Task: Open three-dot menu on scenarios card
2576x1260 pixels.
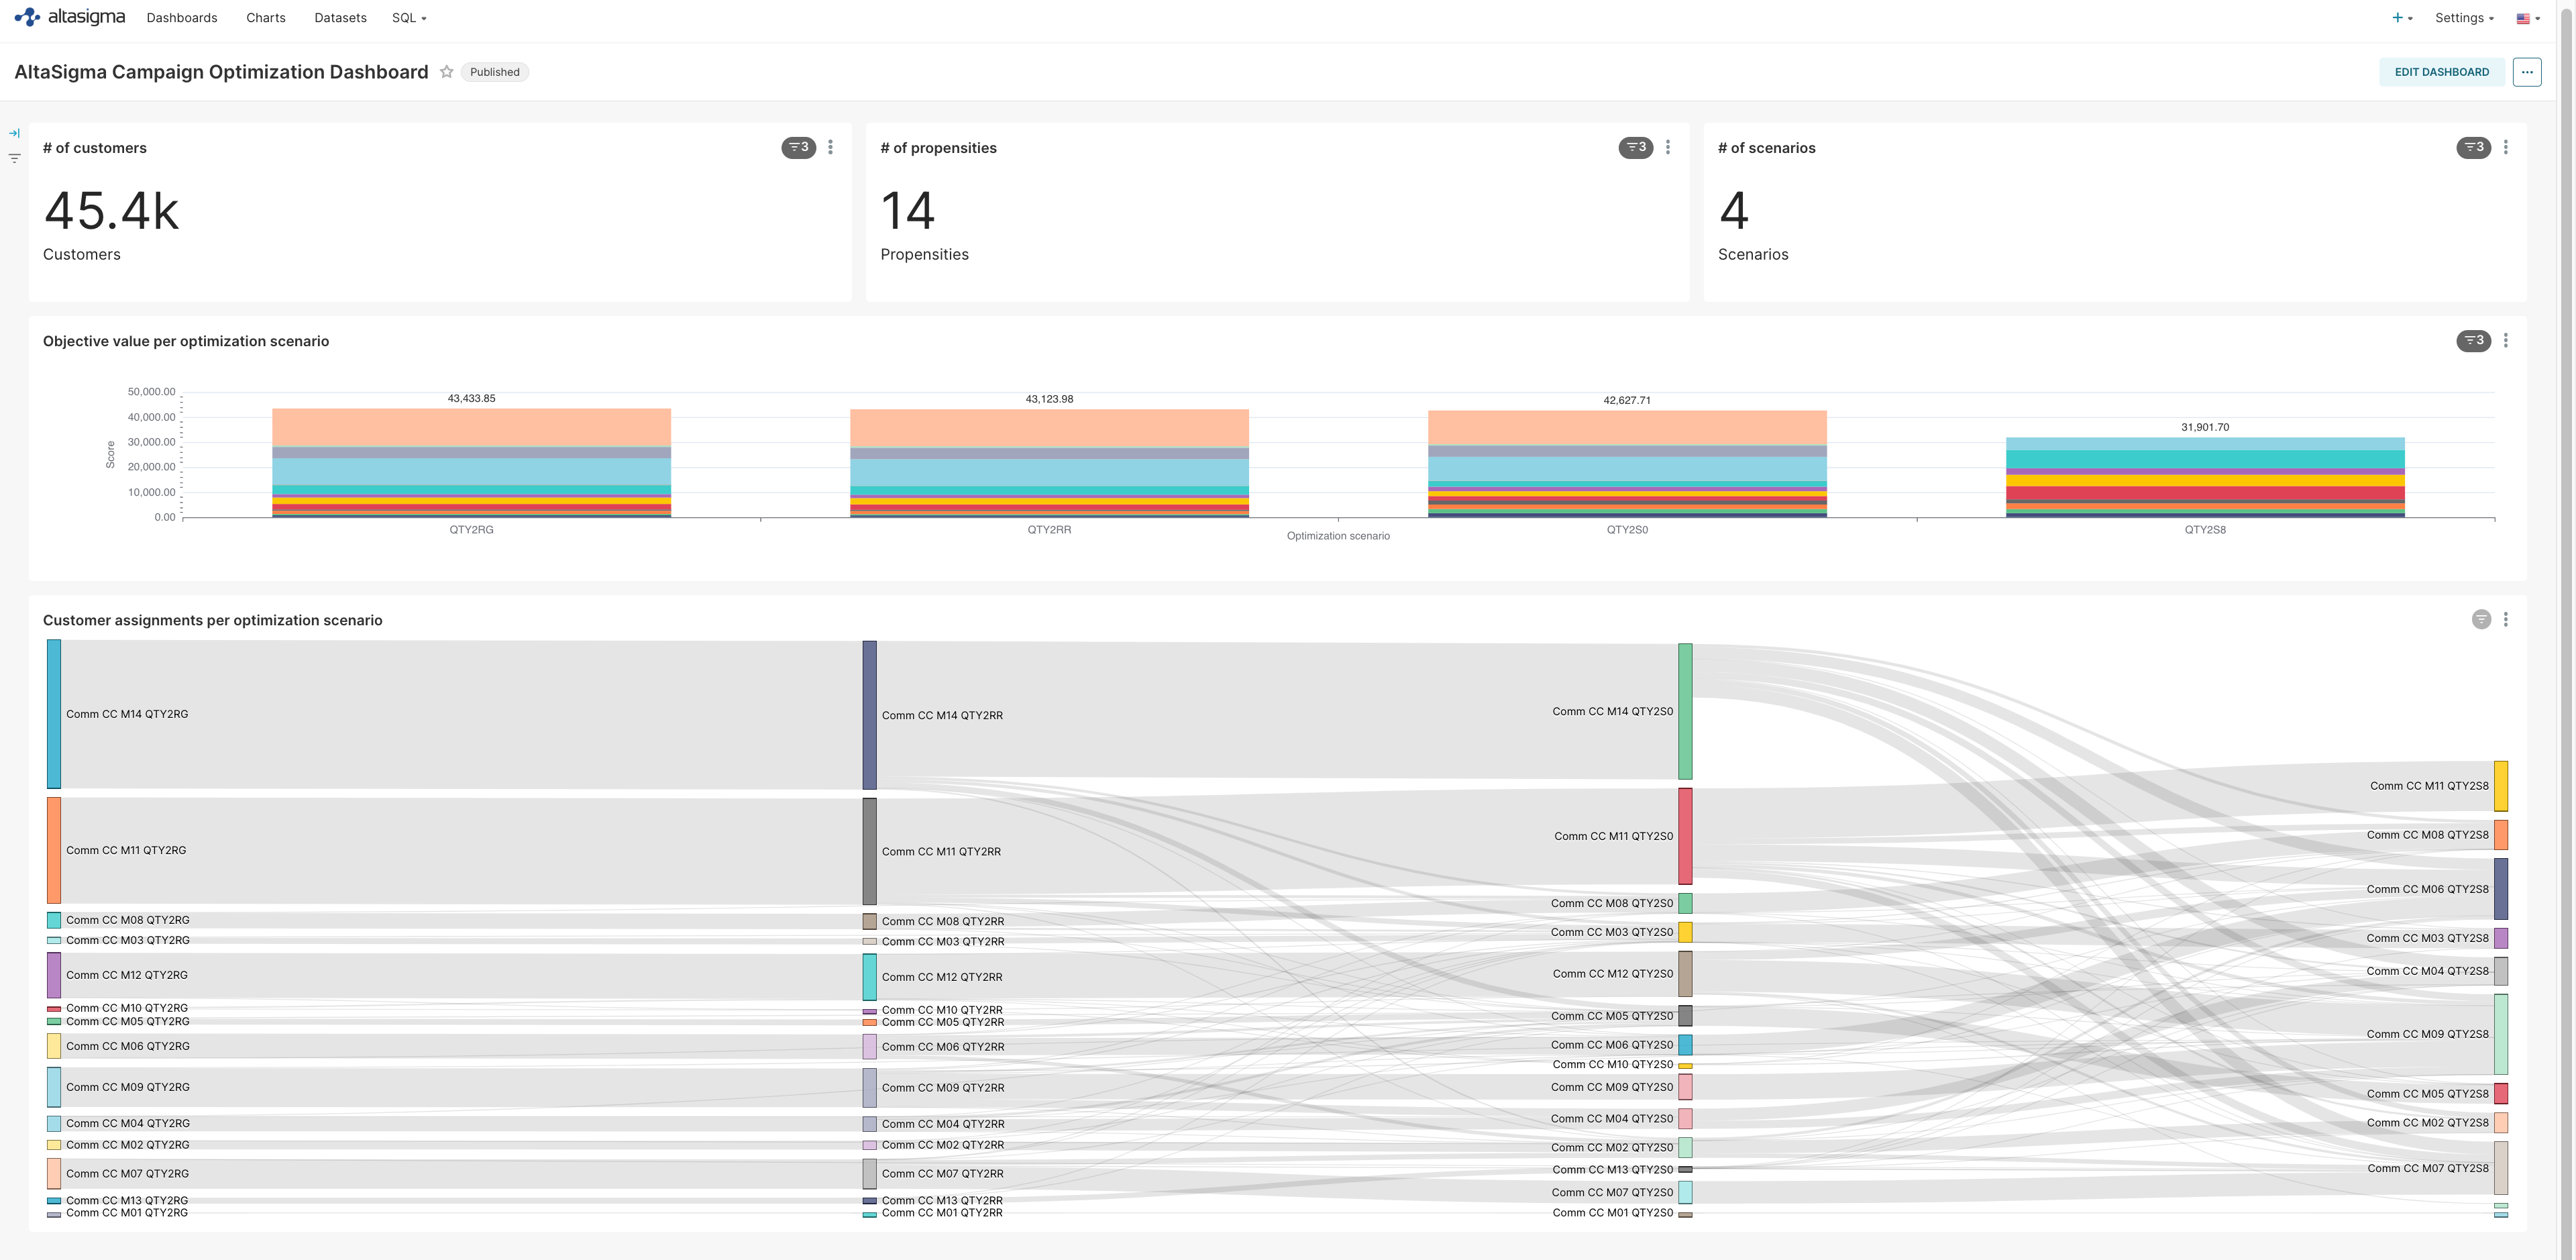Action: click(2505, 148)
